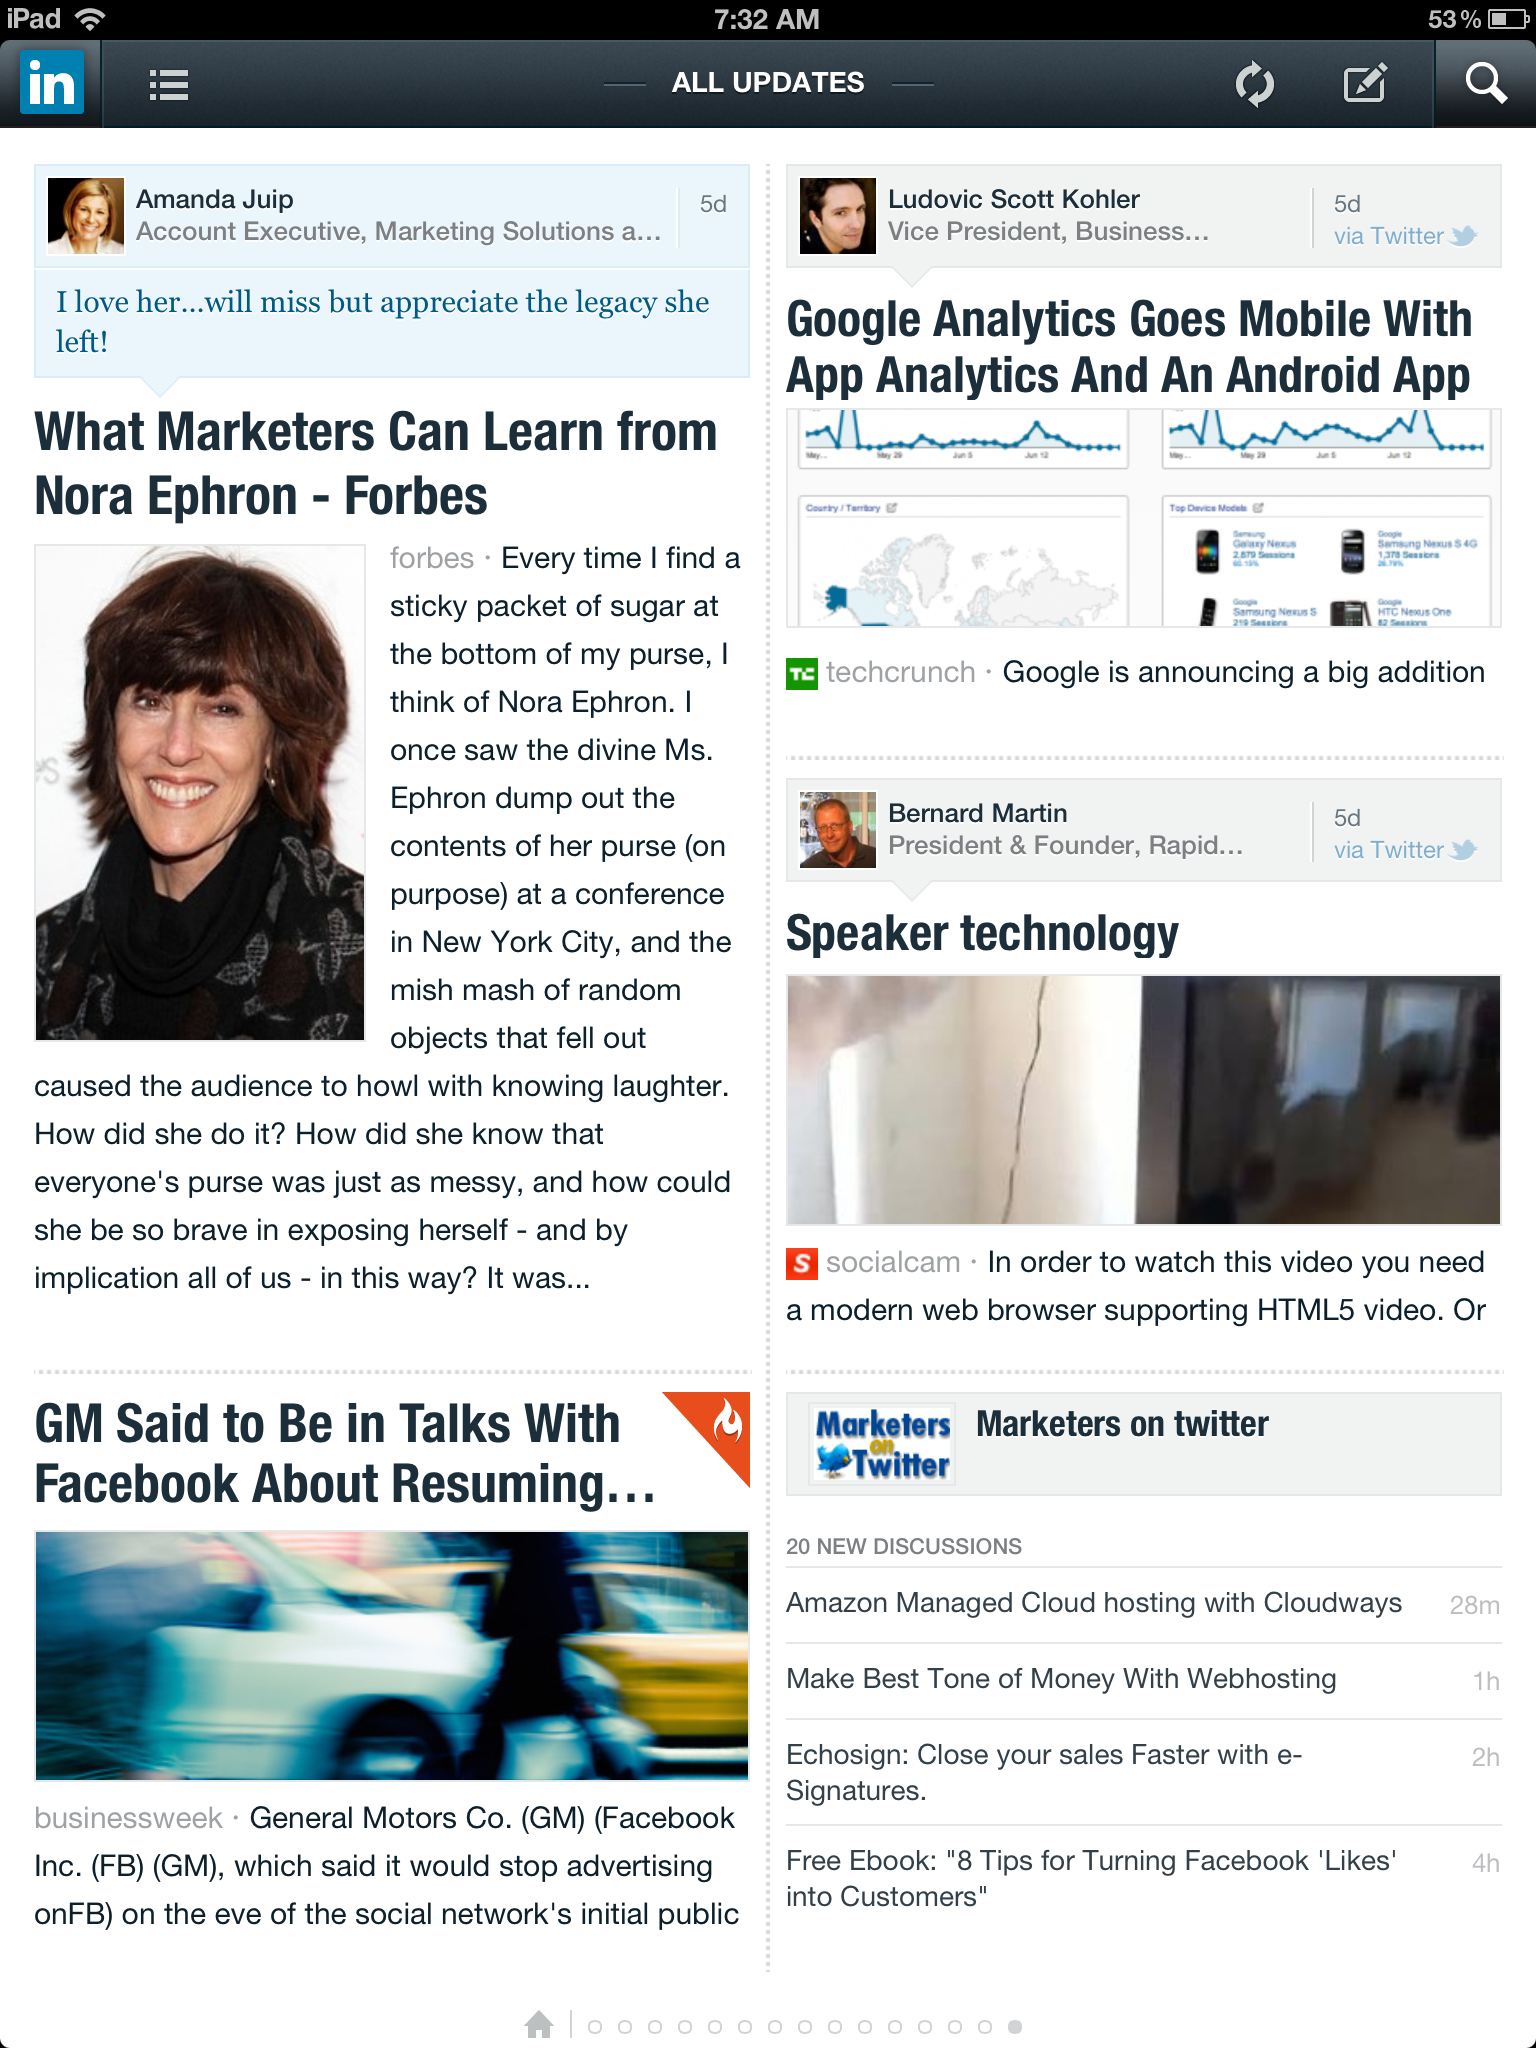This screenshot has width=1536, height=2048.
Task: Jump to the first page indicator dot
Action: point(595,2027)
